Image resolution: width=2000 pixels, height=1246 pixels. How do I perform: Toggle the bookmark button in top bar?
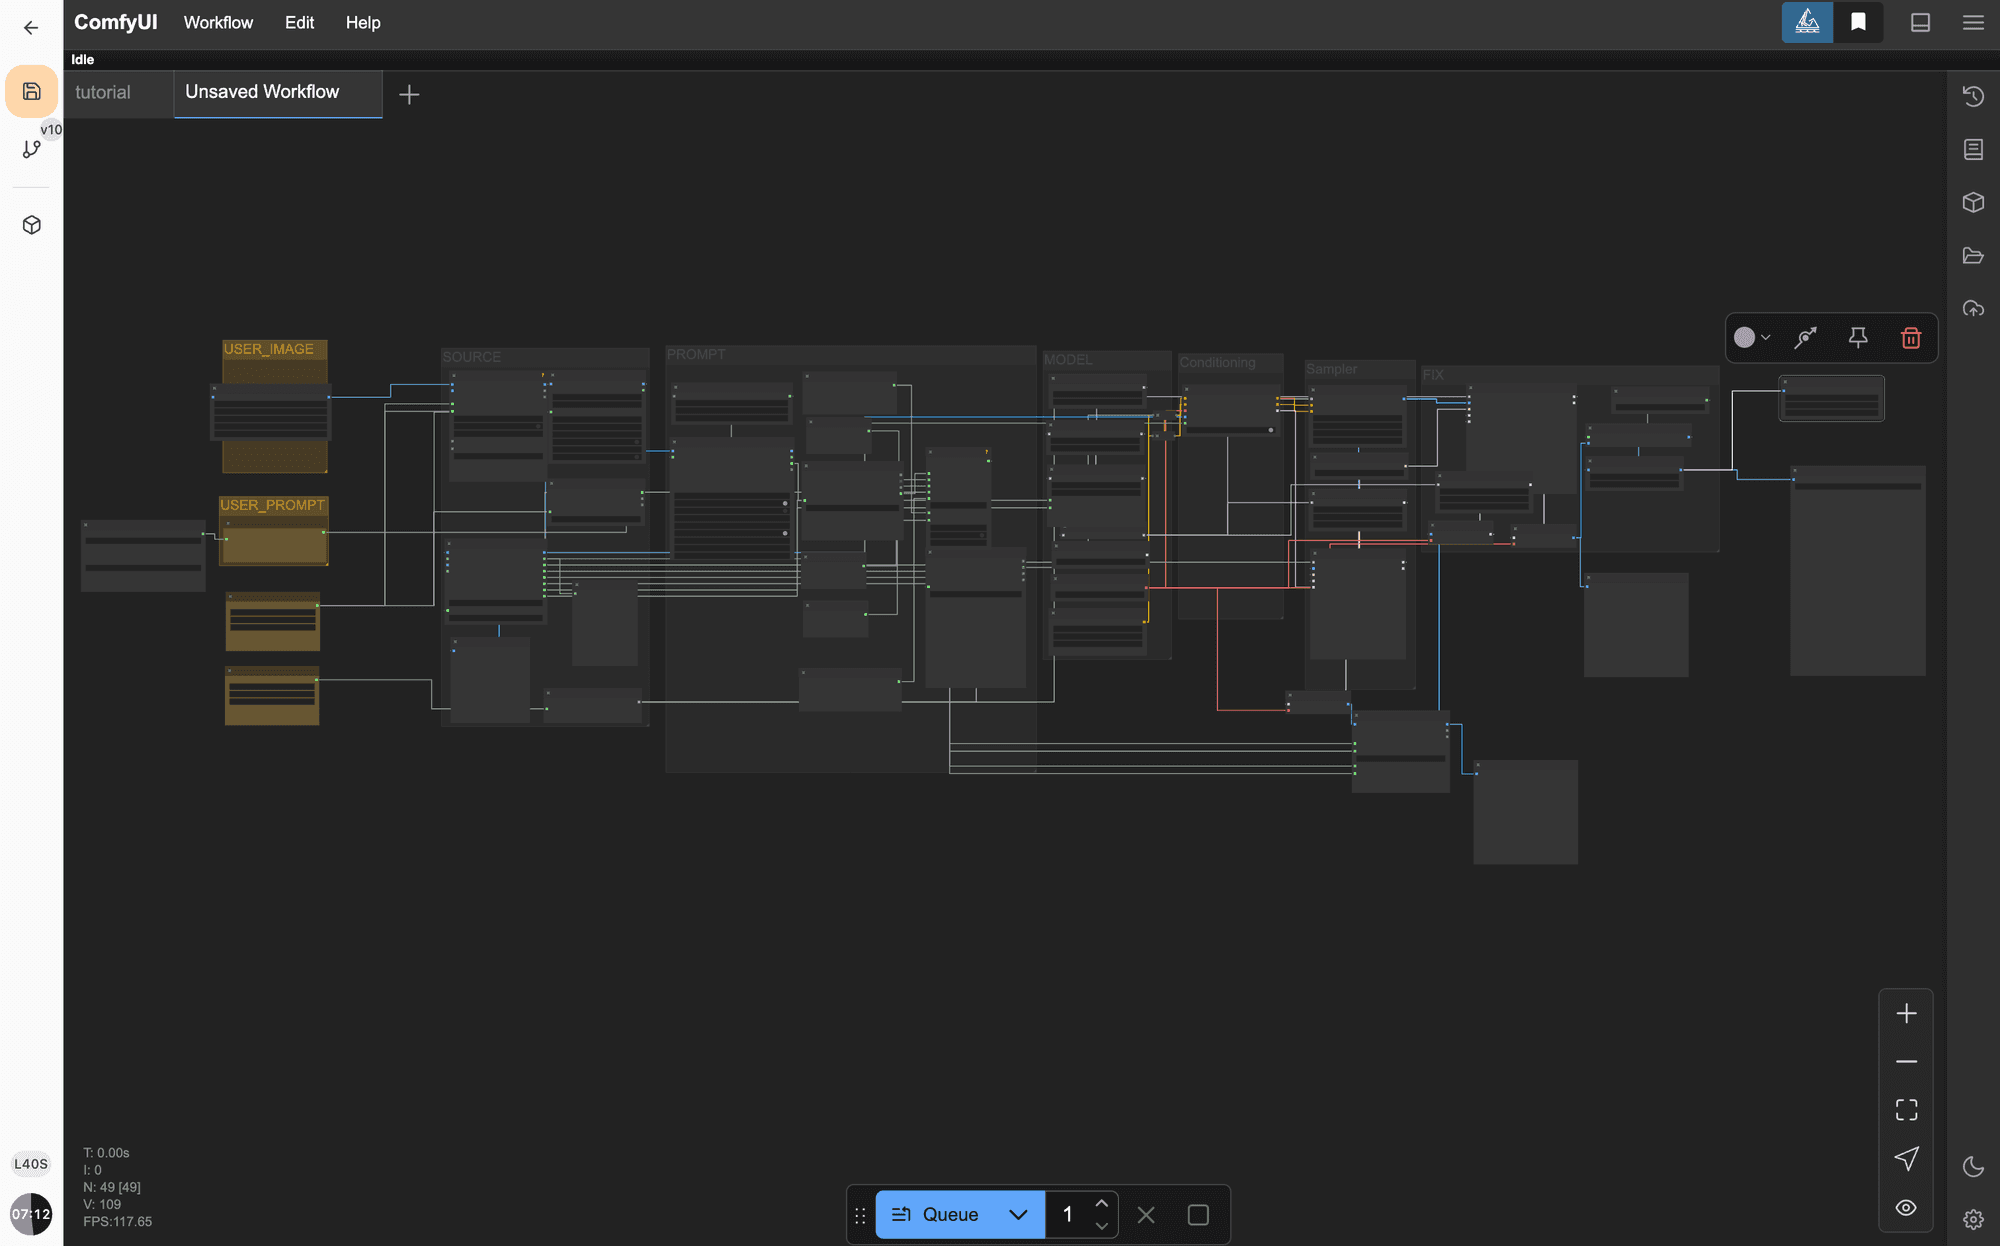1857,22
